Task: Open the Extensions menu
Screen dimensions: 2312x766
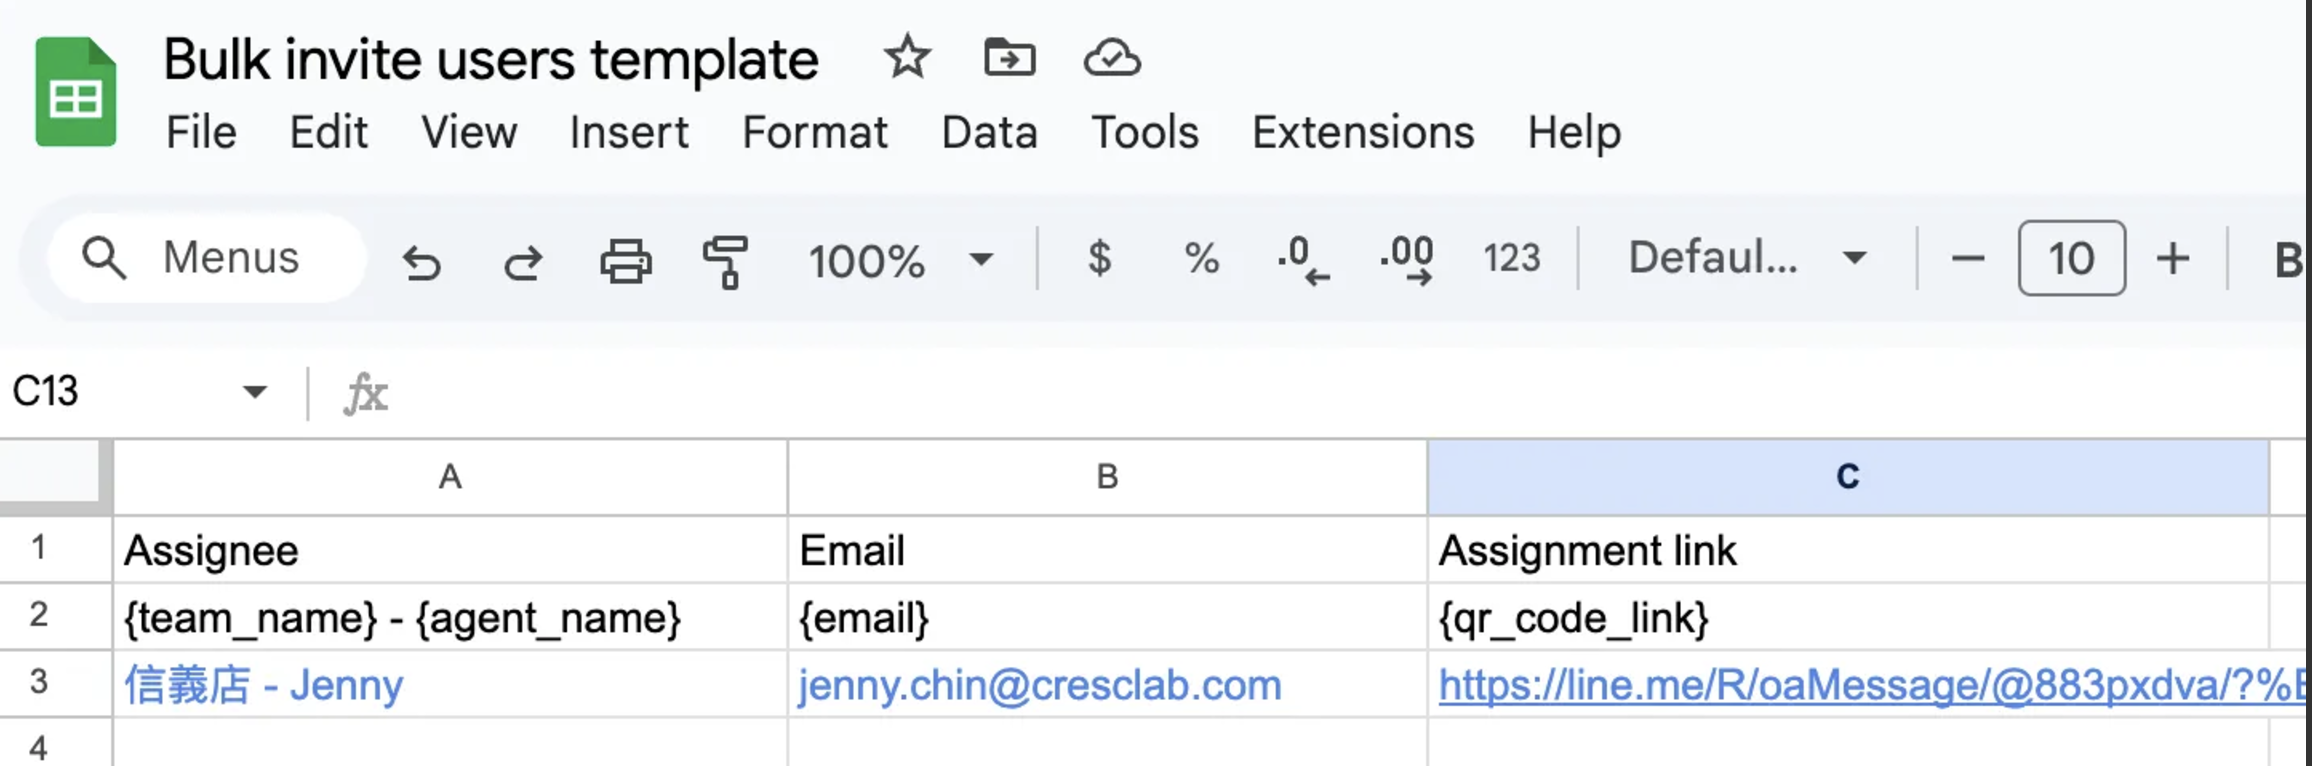Action: click(x=1362, y=132)
